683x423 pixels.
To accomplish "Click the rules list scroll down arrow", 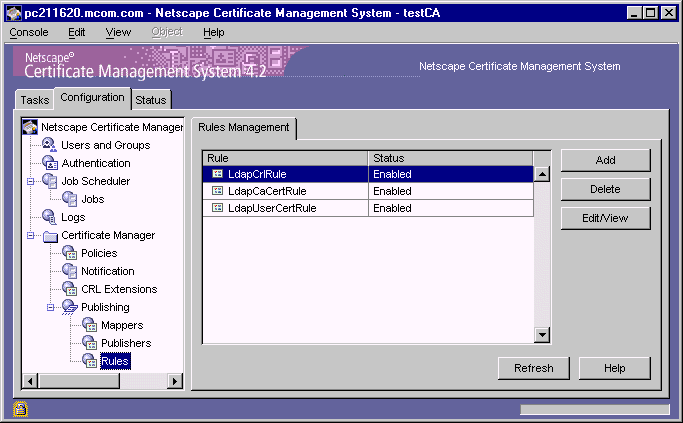I will point(542,335).
